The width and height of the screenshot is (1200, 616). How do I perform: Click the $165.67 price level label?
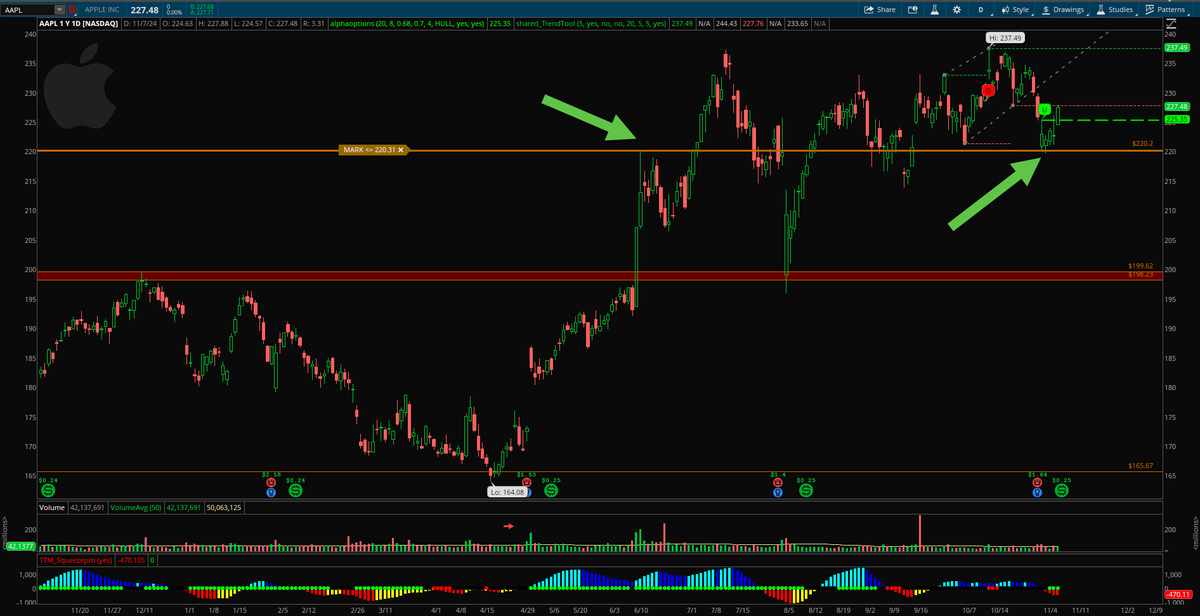pyautogui.click(x=1140, y=466)
